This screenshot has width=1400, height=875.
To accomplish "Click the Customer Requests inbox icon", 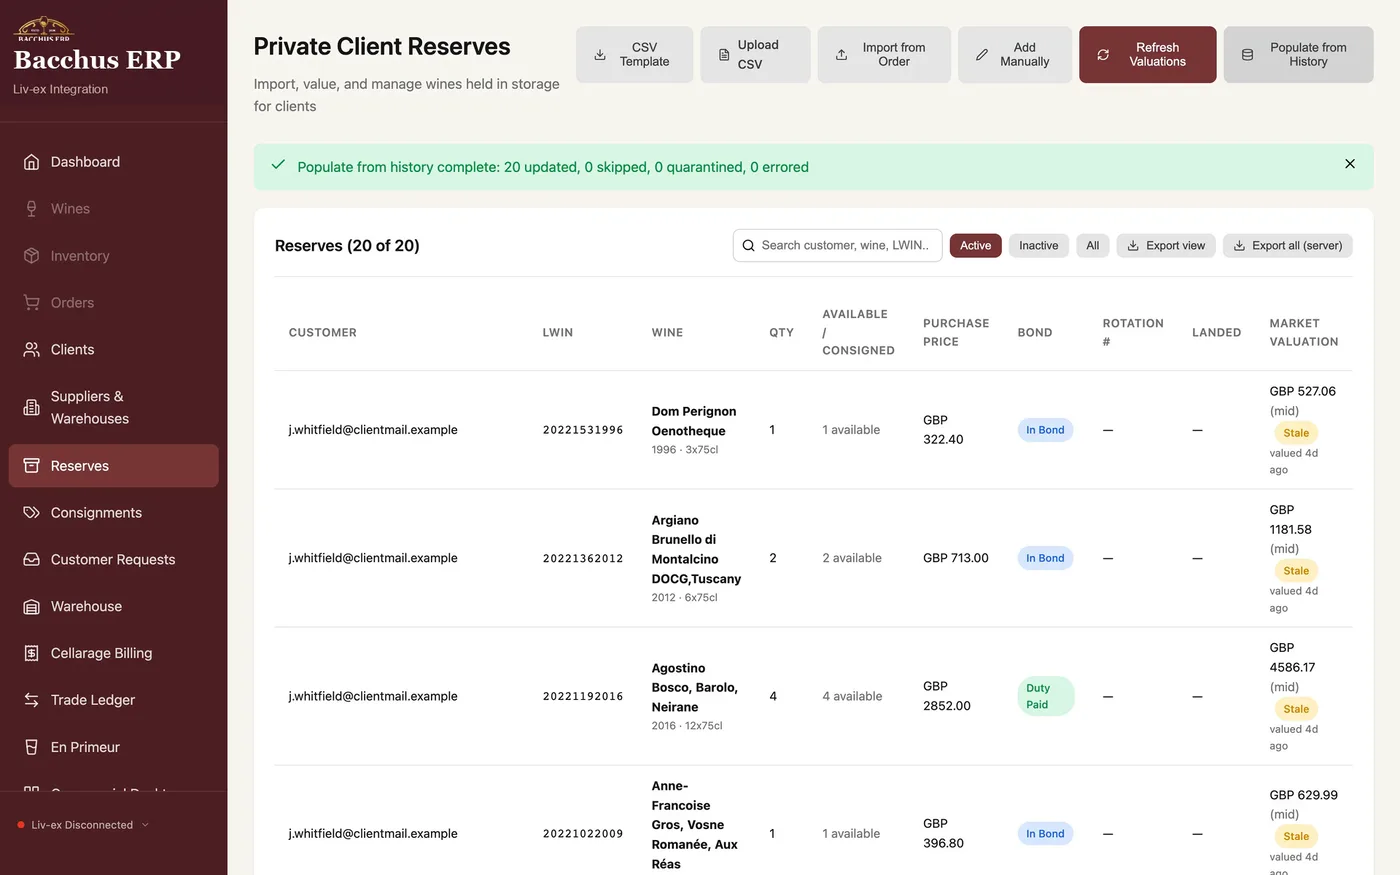I will point(32,560).
